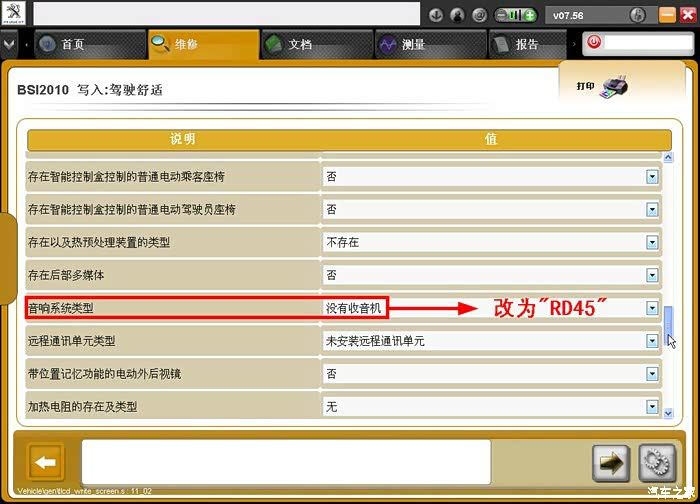The height and width of the screenshot is (504, 700).
Task: Click the scrollbar down arrow
Action: pos(668,413)
